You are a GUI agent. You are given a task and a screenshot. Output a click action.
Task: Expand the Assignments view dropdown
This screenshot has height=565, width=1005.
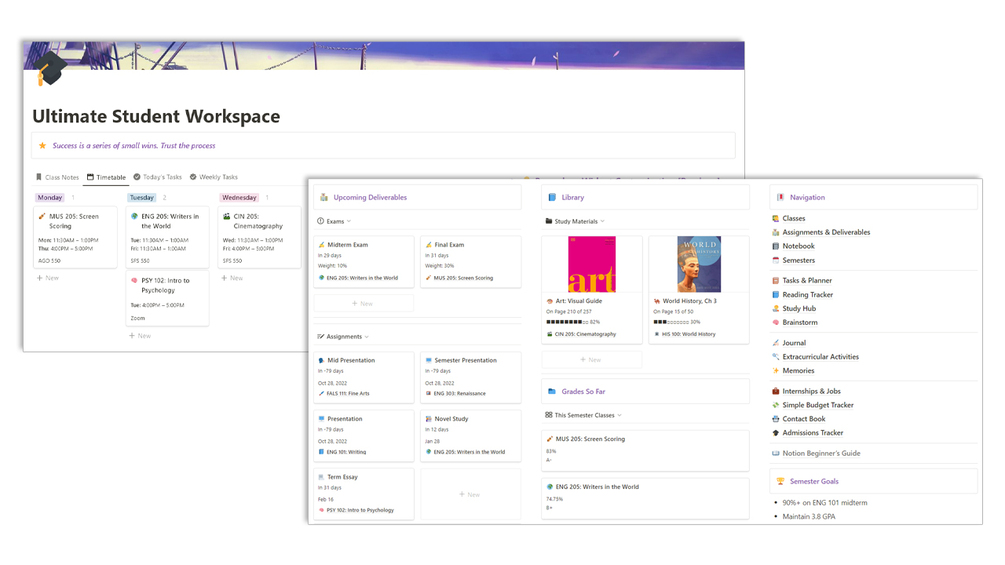point(343,336)
